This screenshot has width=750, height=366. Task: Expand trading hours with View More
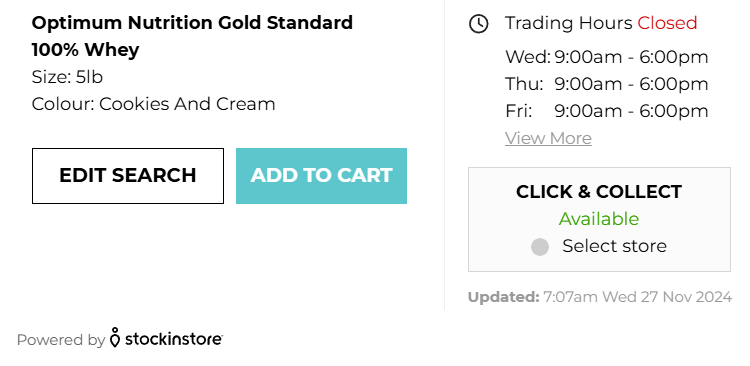click(x=548, y=138)
